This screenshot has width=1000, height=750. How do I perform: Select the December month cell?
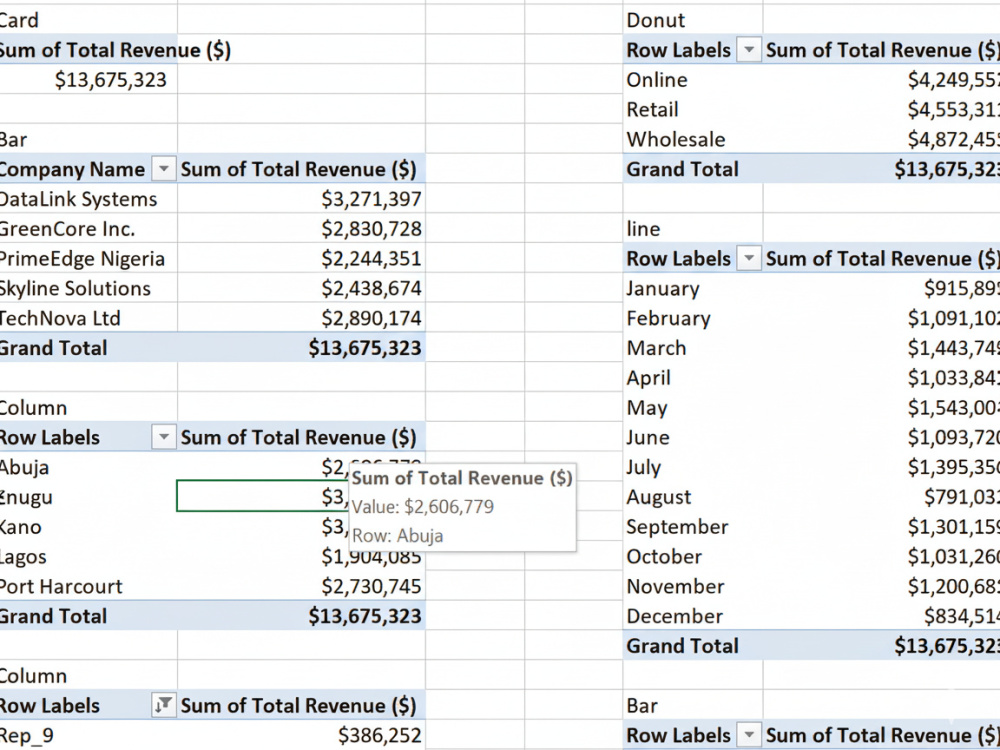(693, 616)
